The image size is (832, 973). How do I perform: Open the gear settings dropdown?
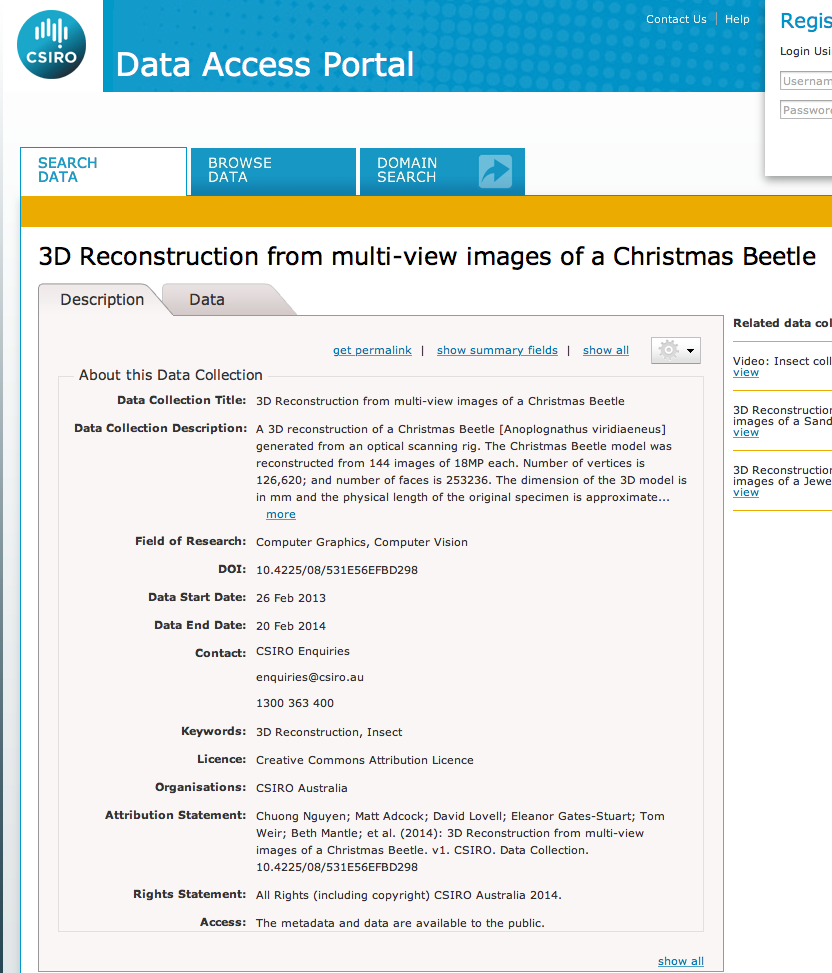(x=676, y=350)
